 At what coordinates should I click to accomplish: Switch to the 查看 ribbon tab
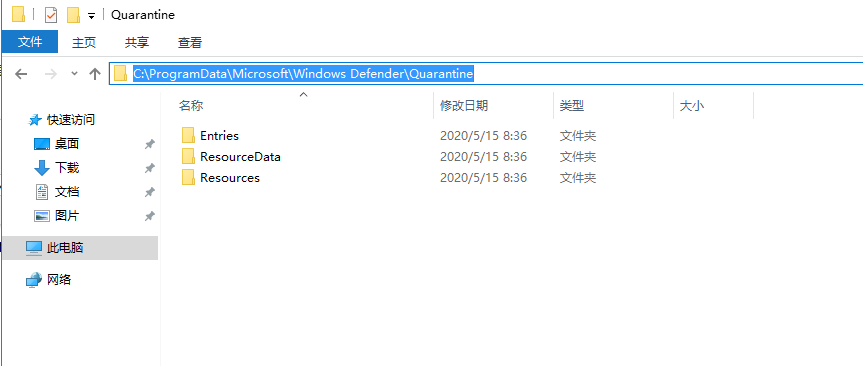[x=189, y=42]
